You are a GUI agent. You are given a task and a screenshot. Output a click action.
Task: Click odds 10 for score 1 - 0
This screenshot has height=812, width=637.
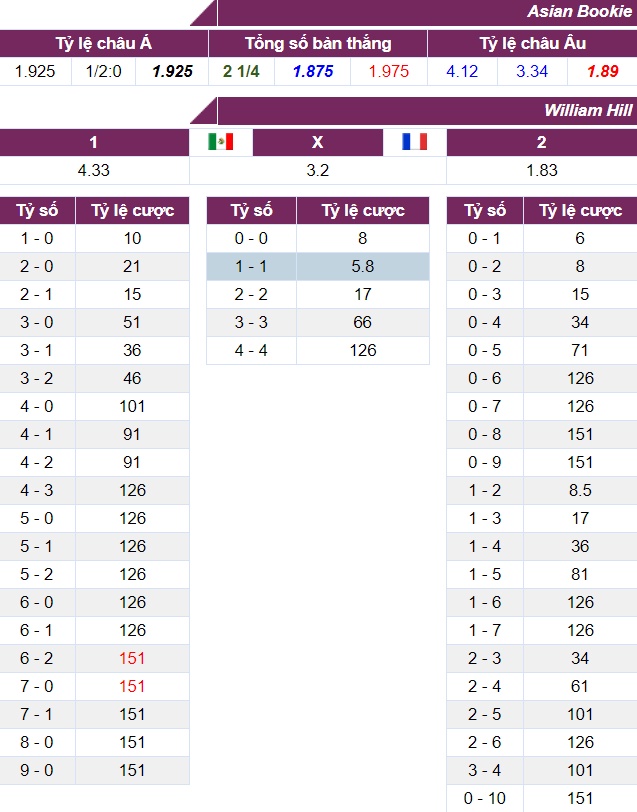[132, 238]
